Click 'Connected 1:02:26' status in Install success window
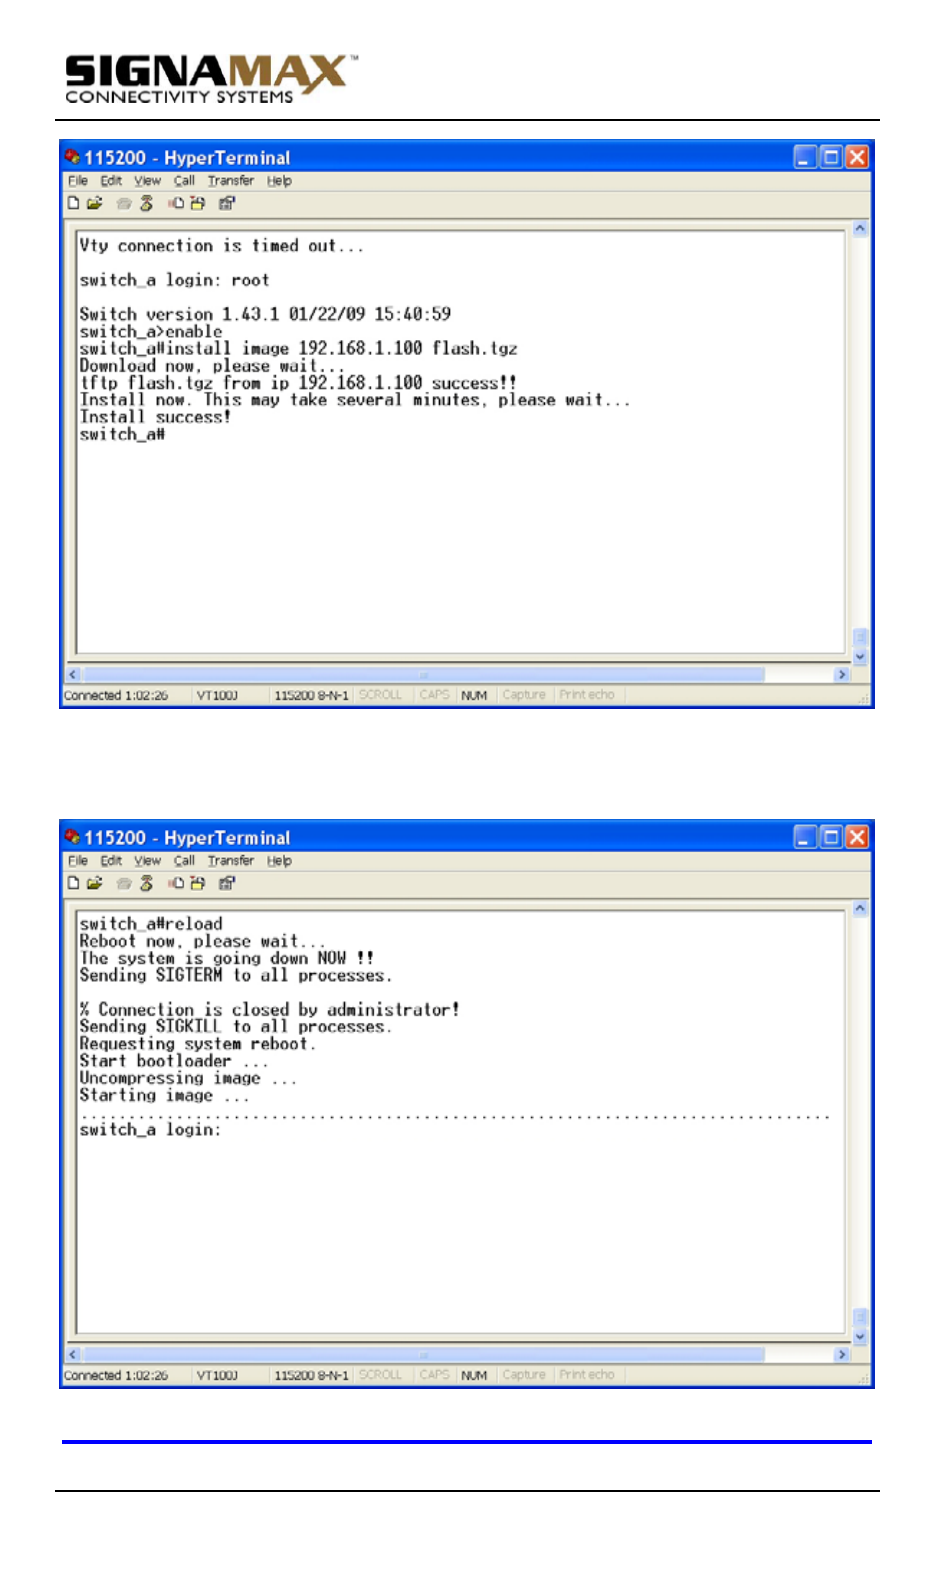936x1574 pixels. (116, 696)
